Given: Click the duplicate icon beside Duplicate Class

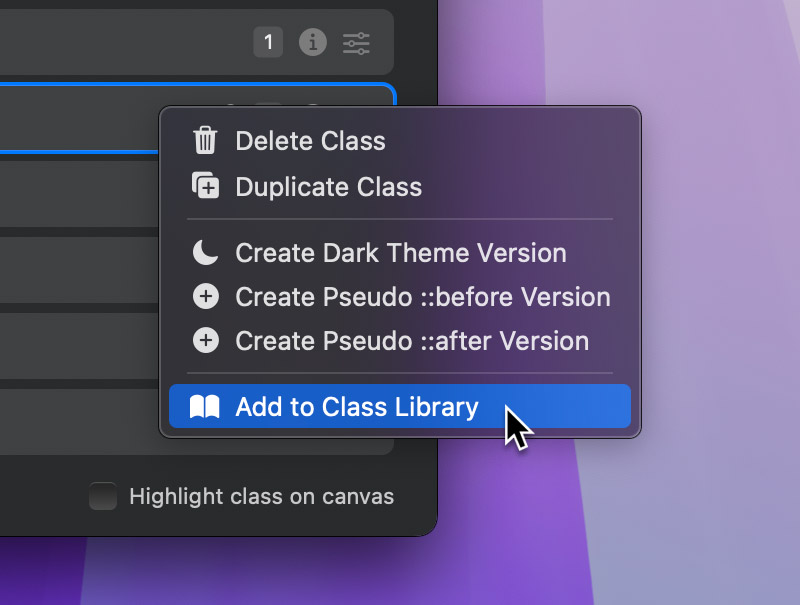Looking at the screenshot, I should (205, 187).
